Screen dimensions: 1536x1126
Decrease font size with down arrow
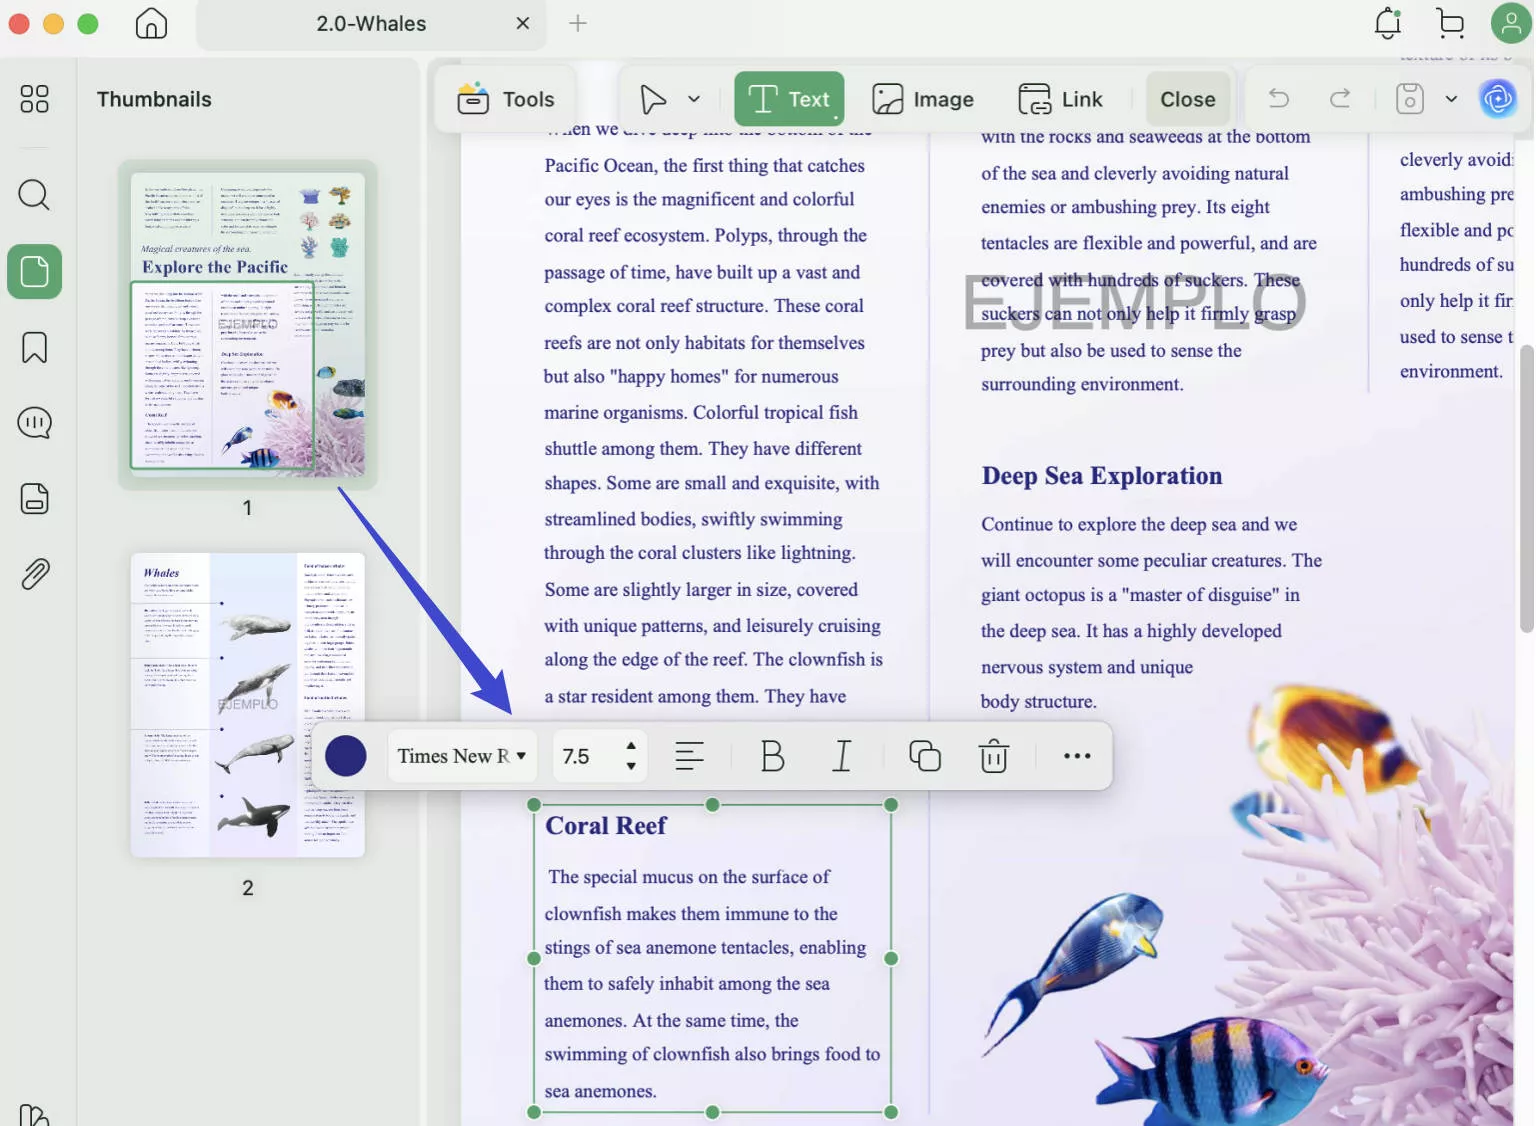tap(631, 767)
